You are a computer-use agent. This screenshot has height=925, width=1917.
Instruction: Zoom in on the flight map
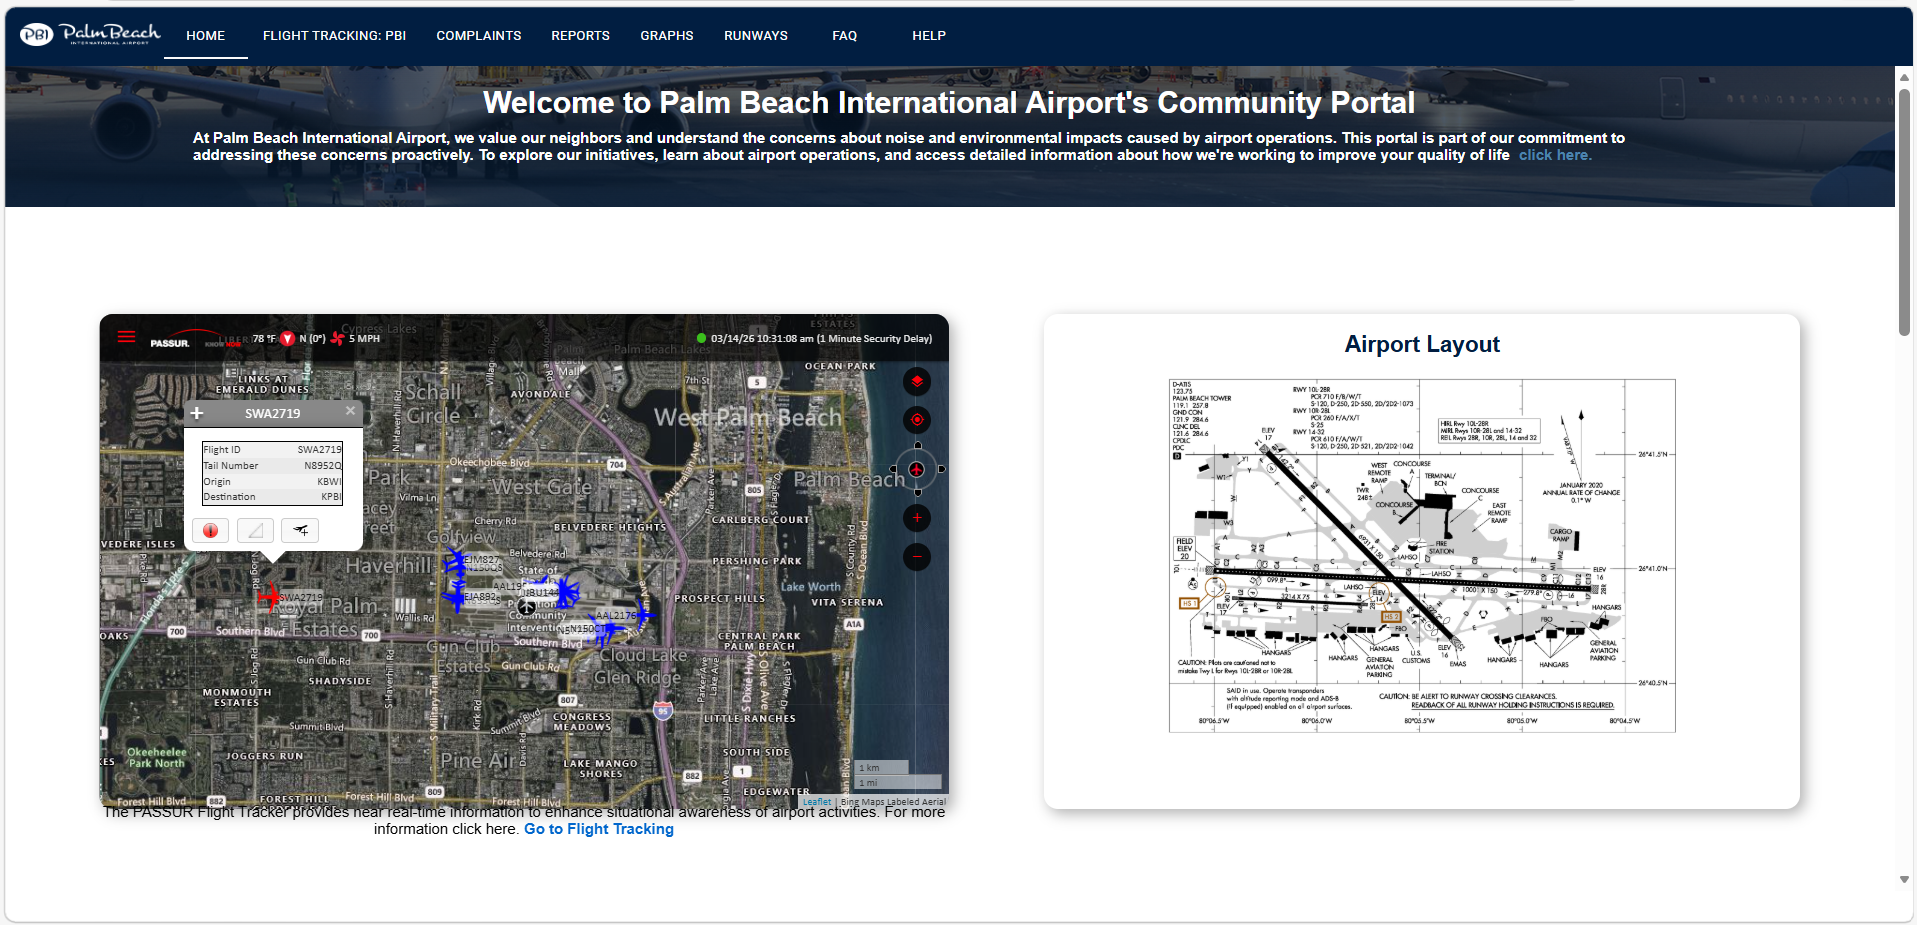point(916,518)
